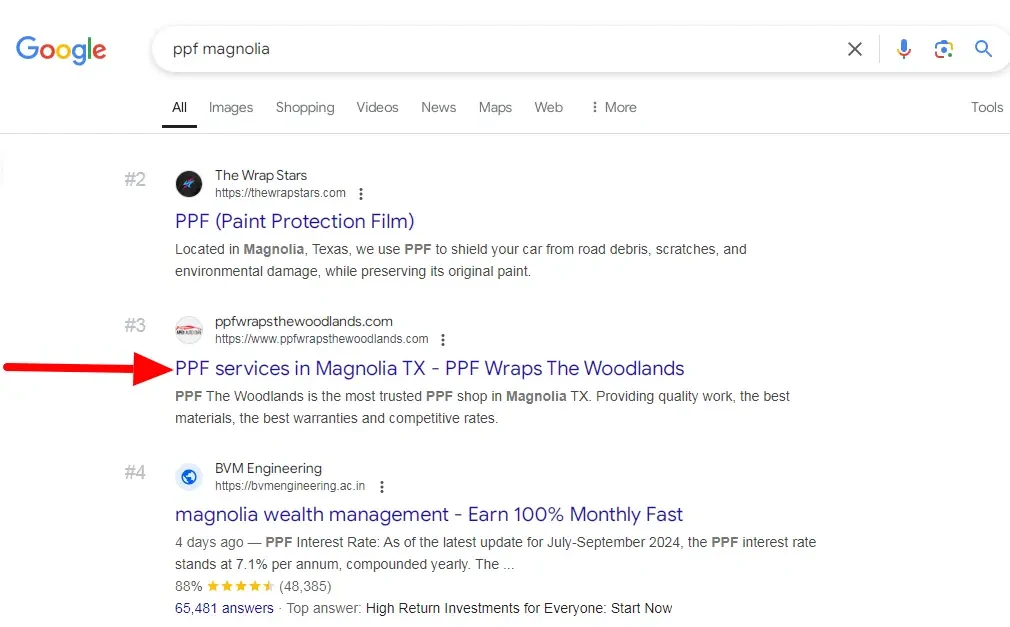The width and height of the screenshot is (1010, 627).
Task: Open PPF services in Magnolia TX link
Action: tap(429, 368)
